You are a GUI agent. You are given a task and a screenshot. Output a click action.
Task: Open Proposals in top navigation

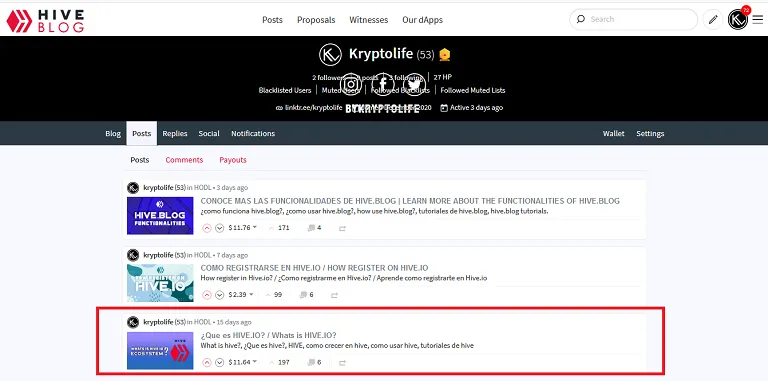[316, 20]
